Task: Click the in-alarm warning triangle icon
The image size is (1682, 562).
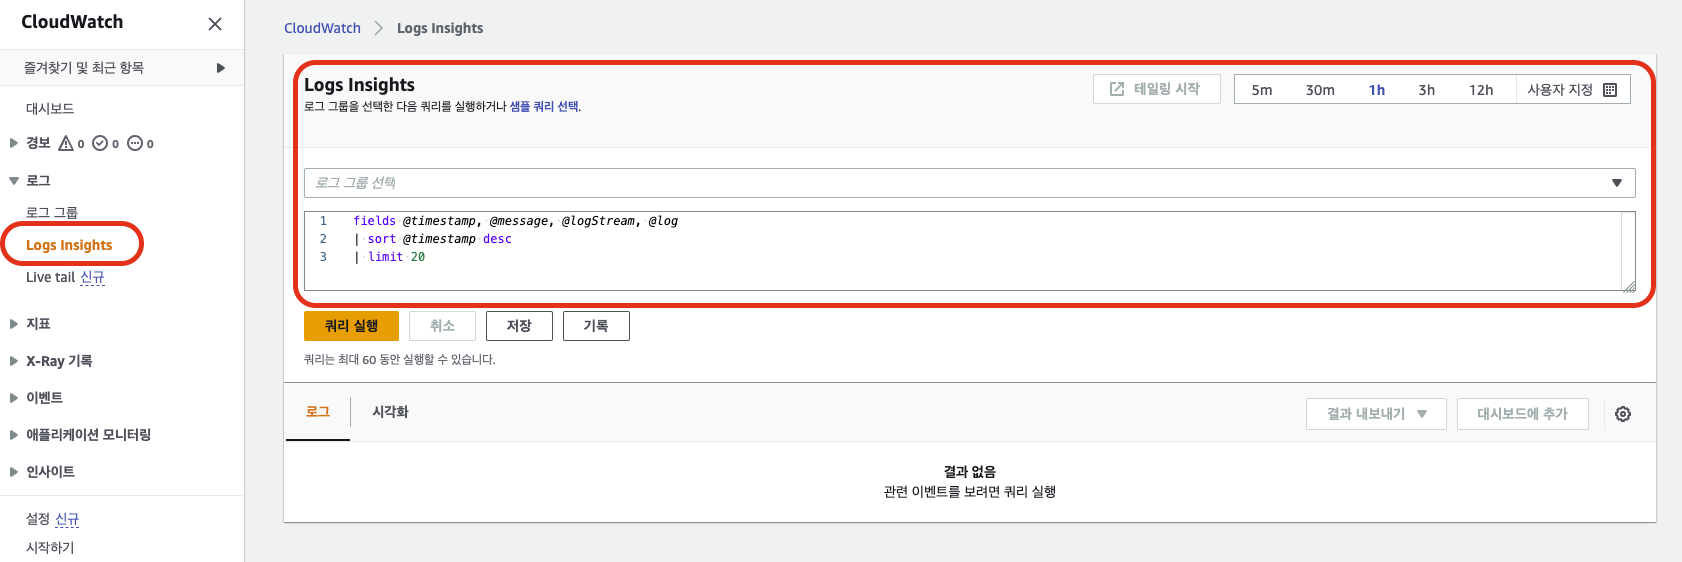Action: coord(66,143)
